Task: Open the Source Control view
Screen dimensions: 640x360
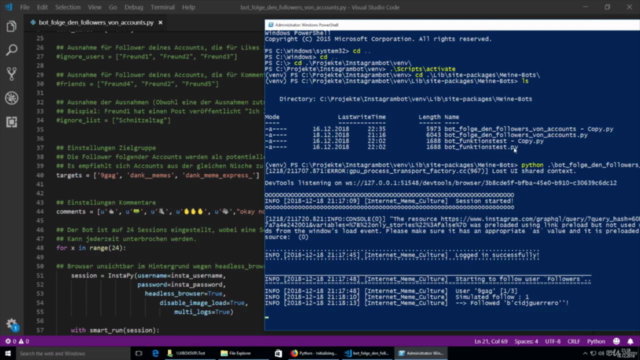Action: (x=11, y=74)
